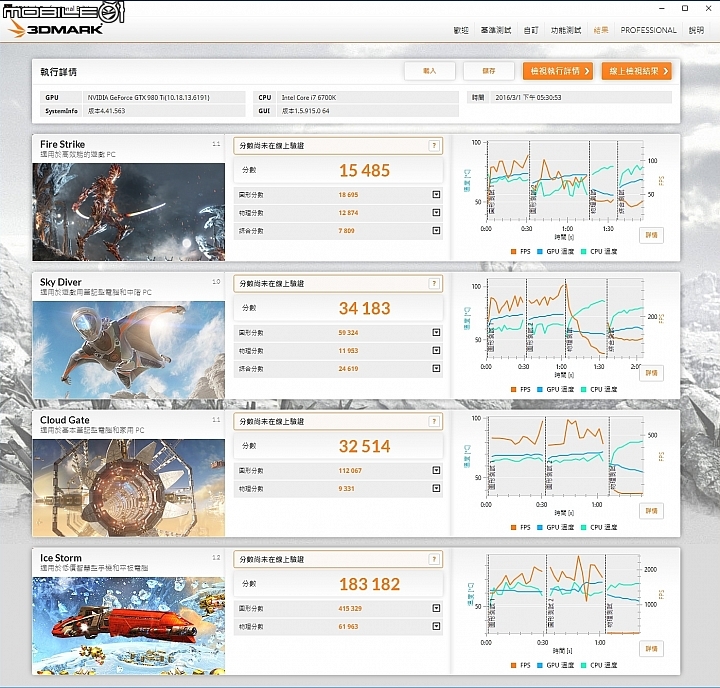Click the Ice Storm FPS chart area
Viewport: 720px width, 688px height.
(563, 594)
